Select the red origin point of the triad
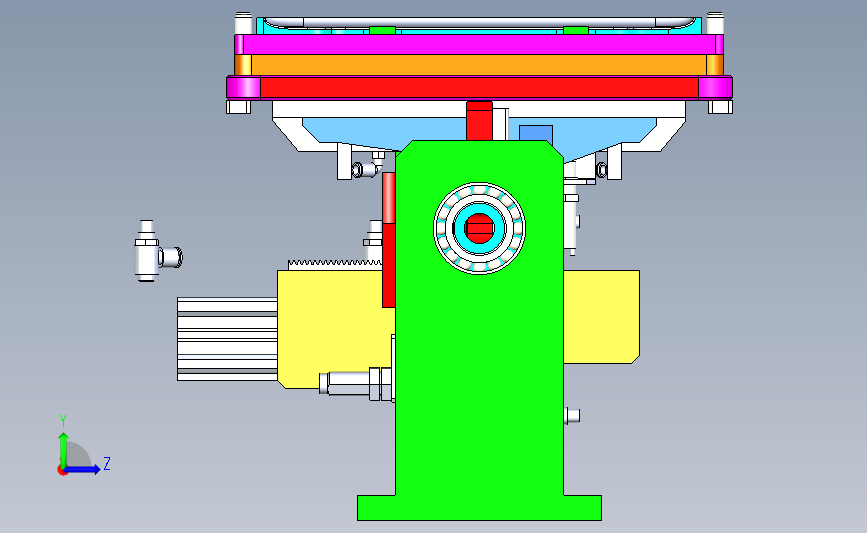 (x=62, y=470)
